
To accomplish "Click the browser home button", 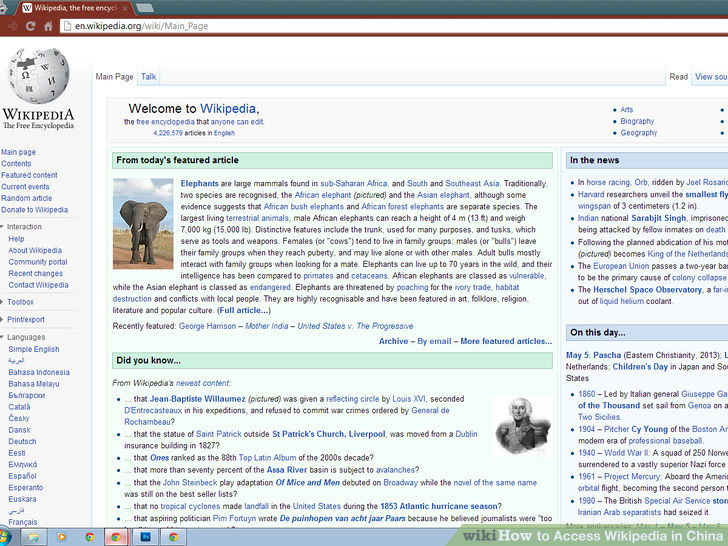I will pyautogui.click(x=48, y=26).
